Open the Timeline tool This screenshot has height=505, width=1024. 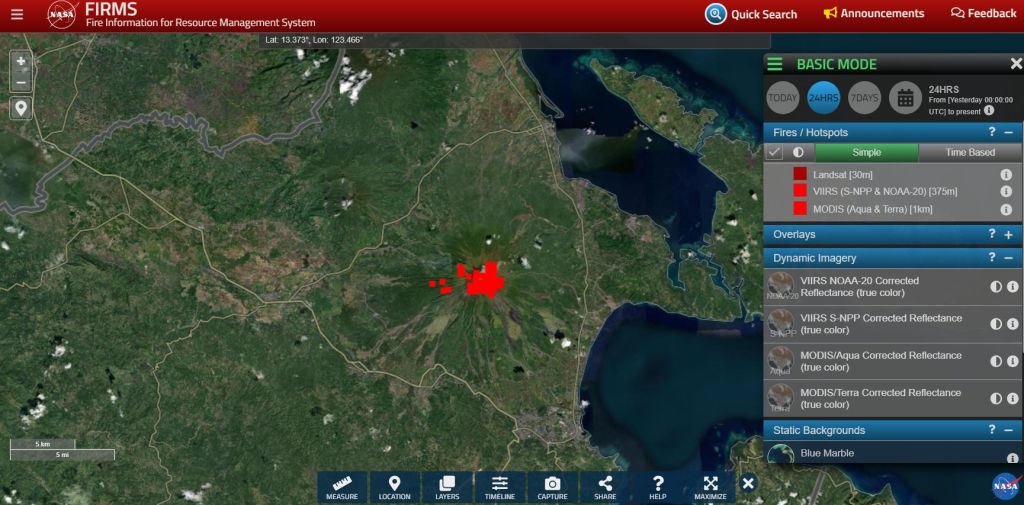(500, 487)
